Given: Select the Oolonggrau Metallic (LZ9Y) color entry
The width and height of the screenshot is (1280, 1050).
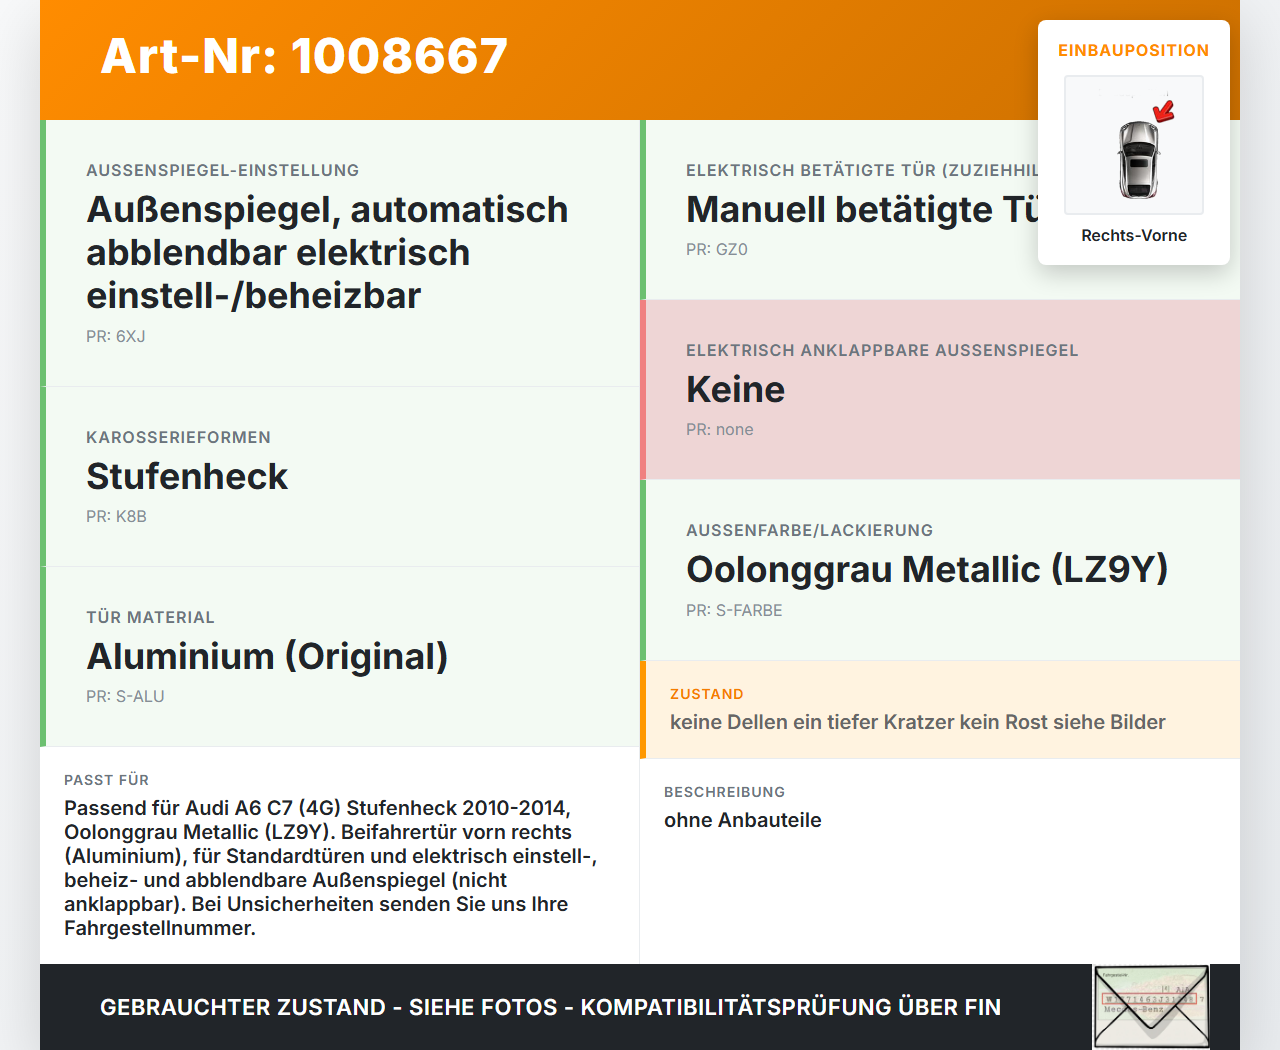Looking at the screenshot, I should pyautogui.click(x=927, y=570).
